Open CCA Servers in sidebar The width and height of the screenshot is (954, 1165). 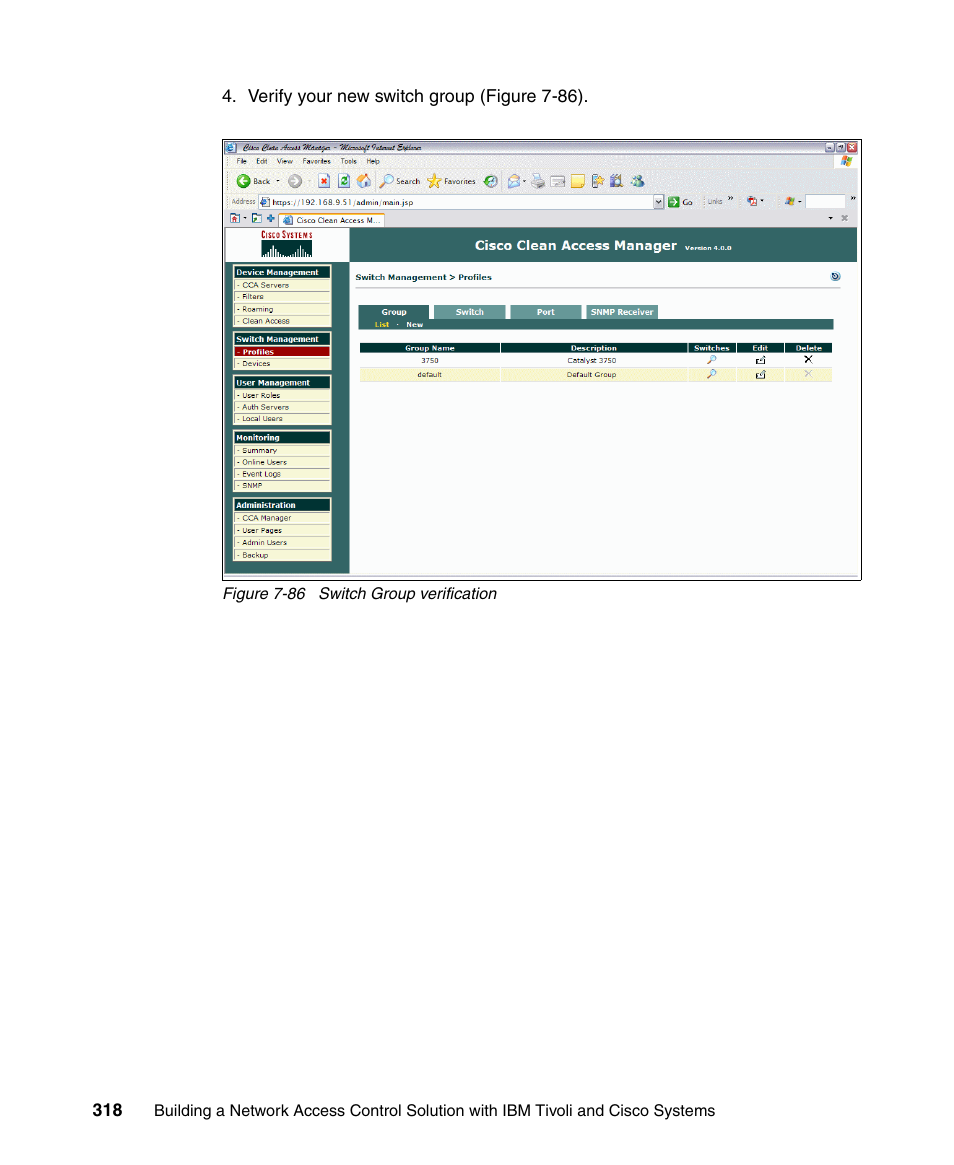pos(282,285)
